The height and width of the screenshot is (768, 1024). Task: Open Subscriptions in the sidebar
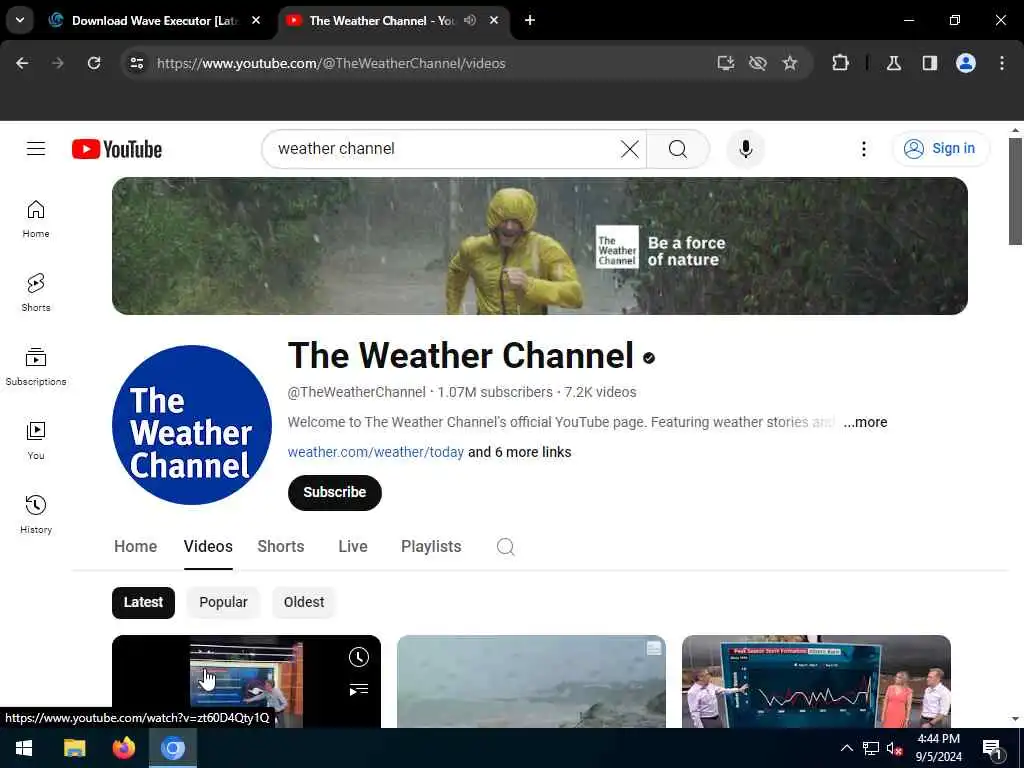36,367
